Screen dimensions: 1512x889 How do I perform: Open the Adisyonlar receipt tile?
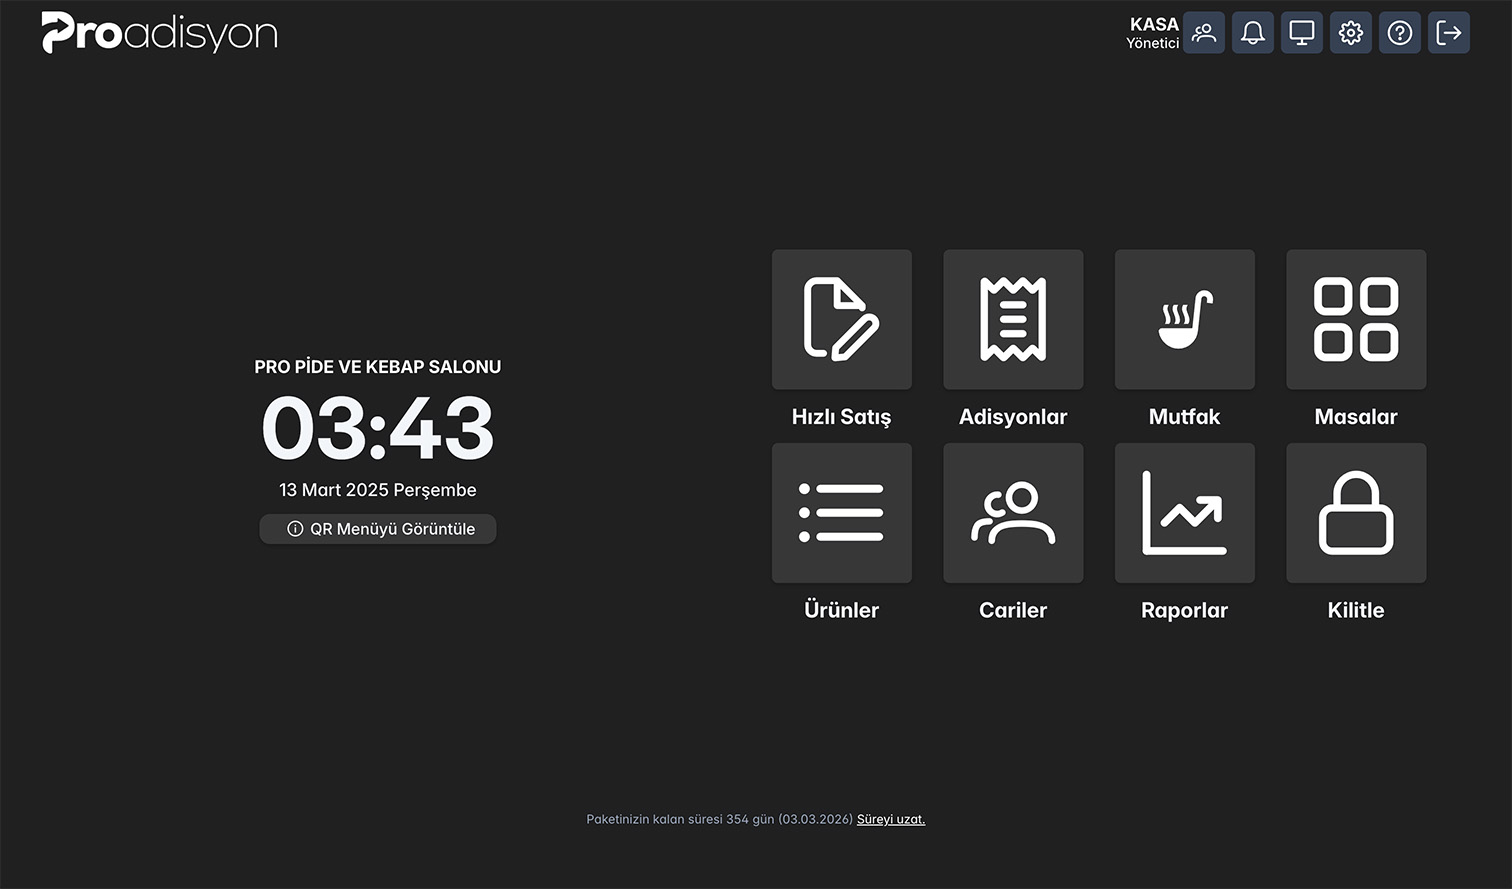pyautogui.click(x=1013, y=320)
